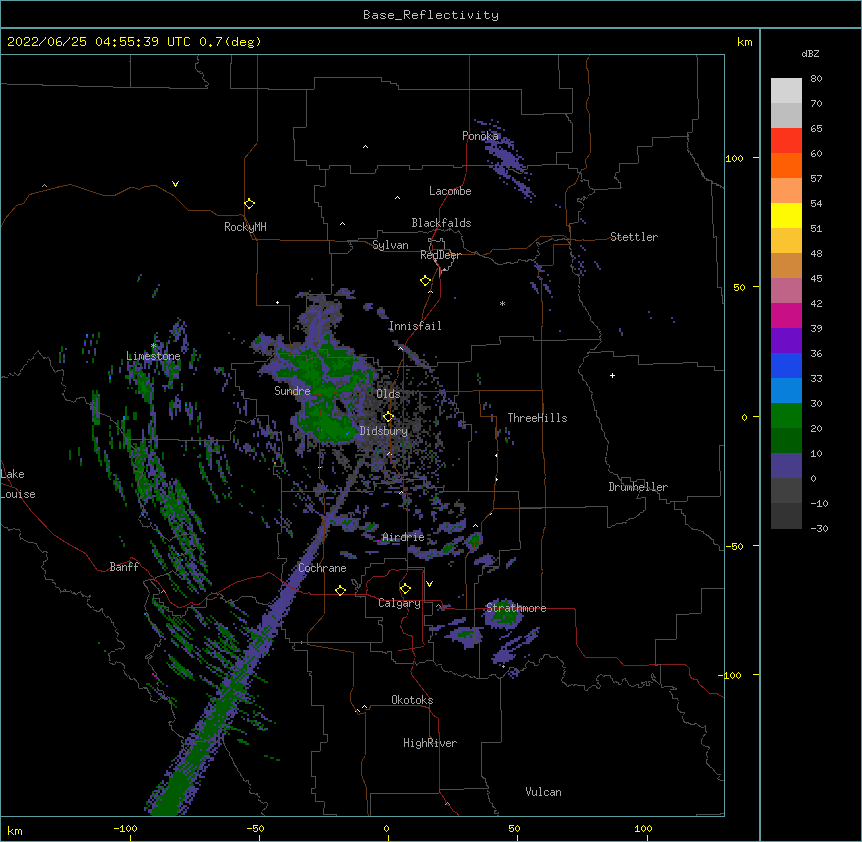Click the Lacombe city label
The width and height of the screenshot is (862, 842).
click(x=450, y=191)
